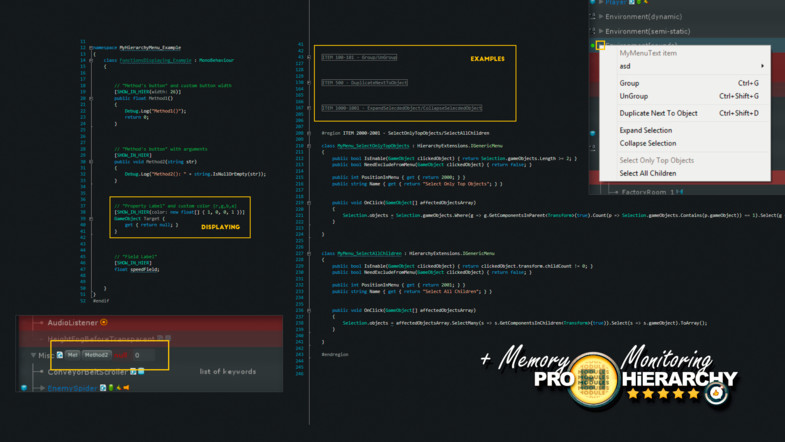Image resolution: width=785 pixels, height=442 pixels.
Task: Click the cyan icon after ConveyorBeltScroller
Action: (x=141, y=371)
